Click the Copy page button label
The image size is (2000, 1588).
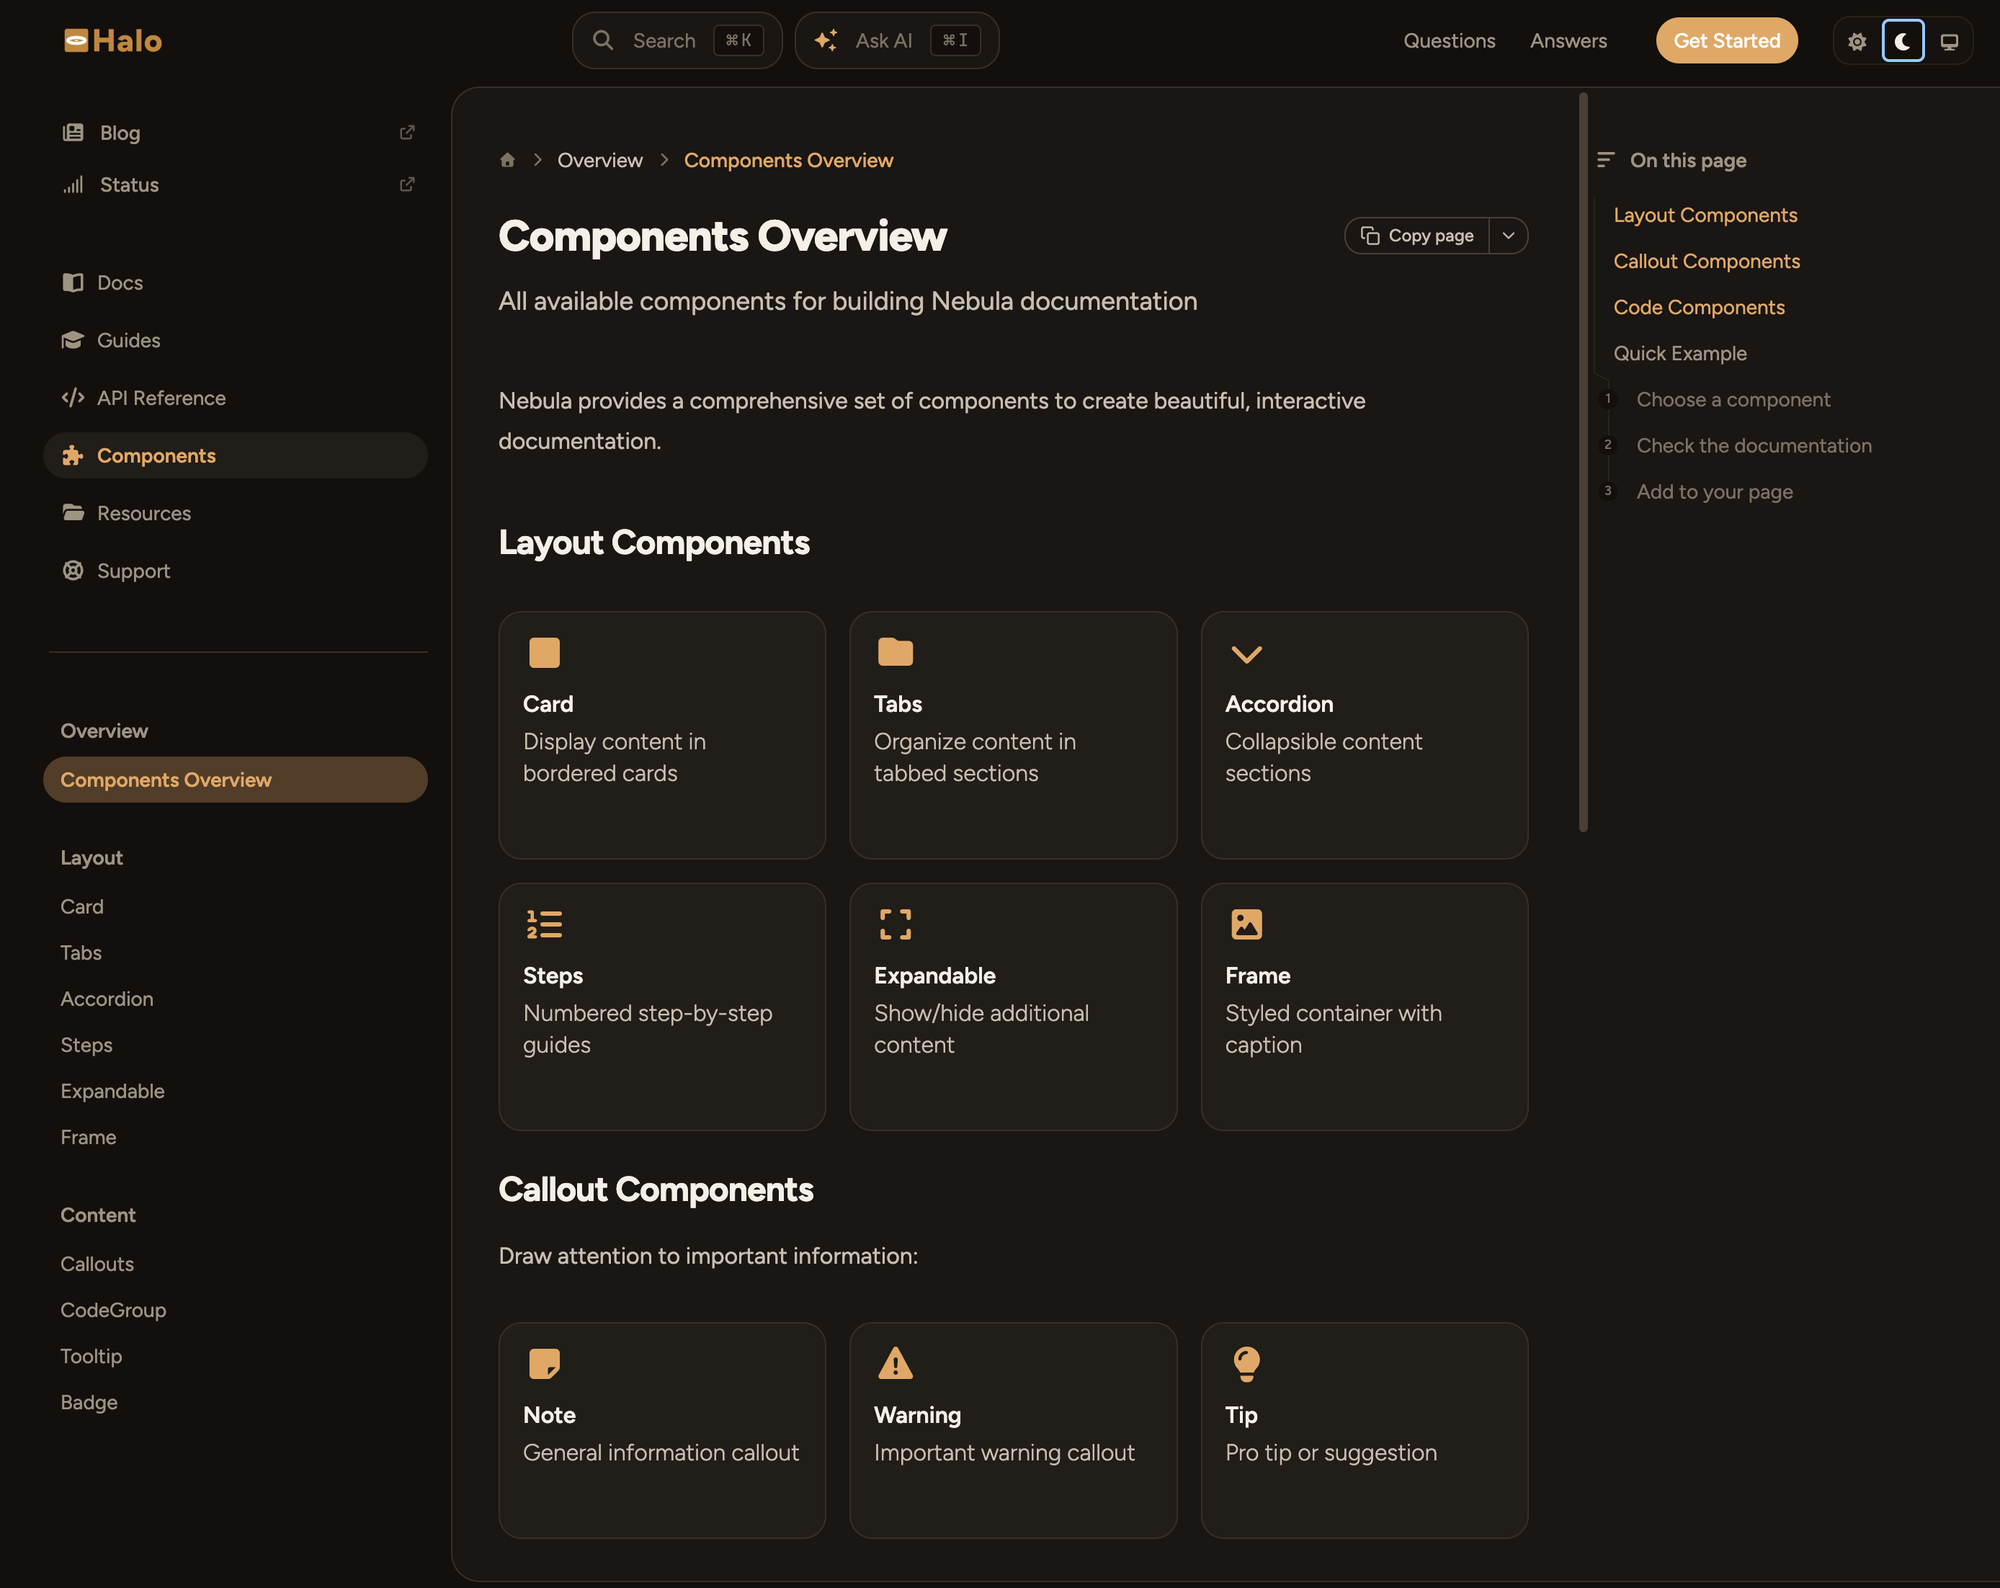pos(1431,235)
